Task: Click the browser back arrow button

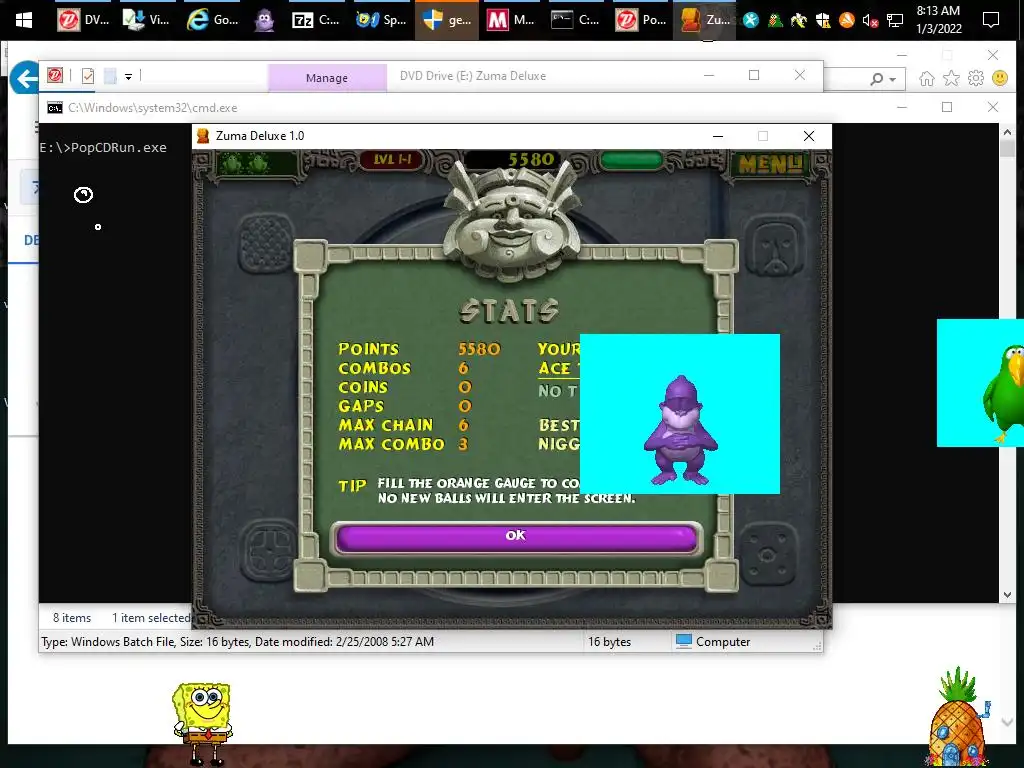Action: coord(24,78)
